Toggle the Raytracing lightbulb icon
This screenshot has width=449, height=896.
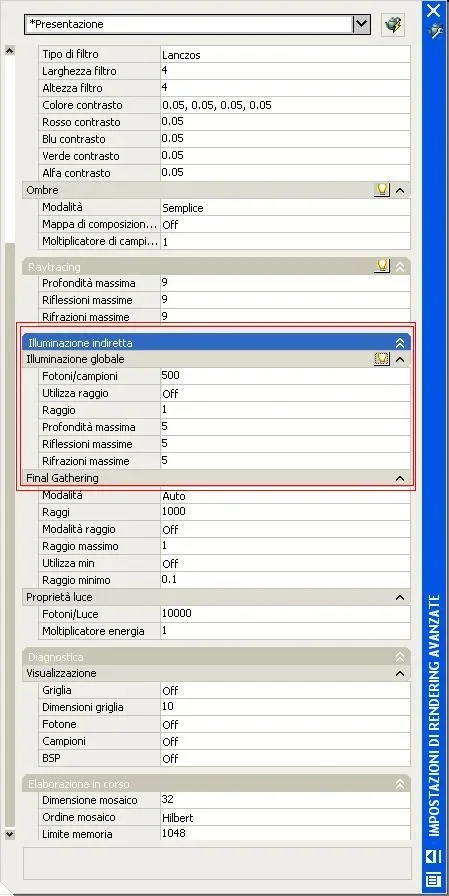click(382, 266)
